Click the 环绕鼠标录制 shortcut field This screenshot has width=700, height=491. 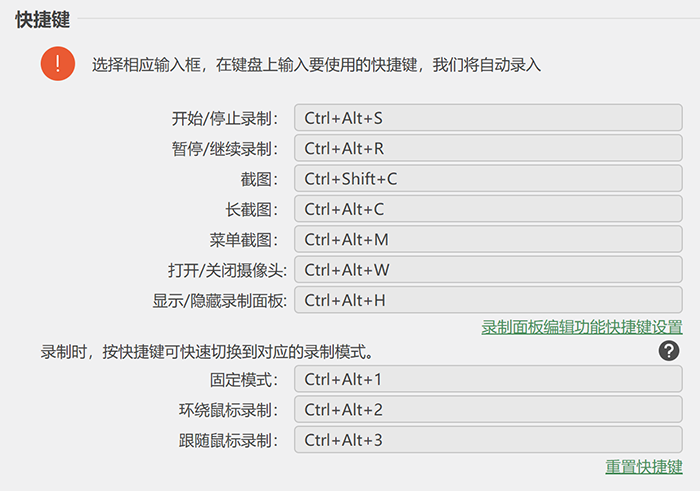tap(488, 409)
